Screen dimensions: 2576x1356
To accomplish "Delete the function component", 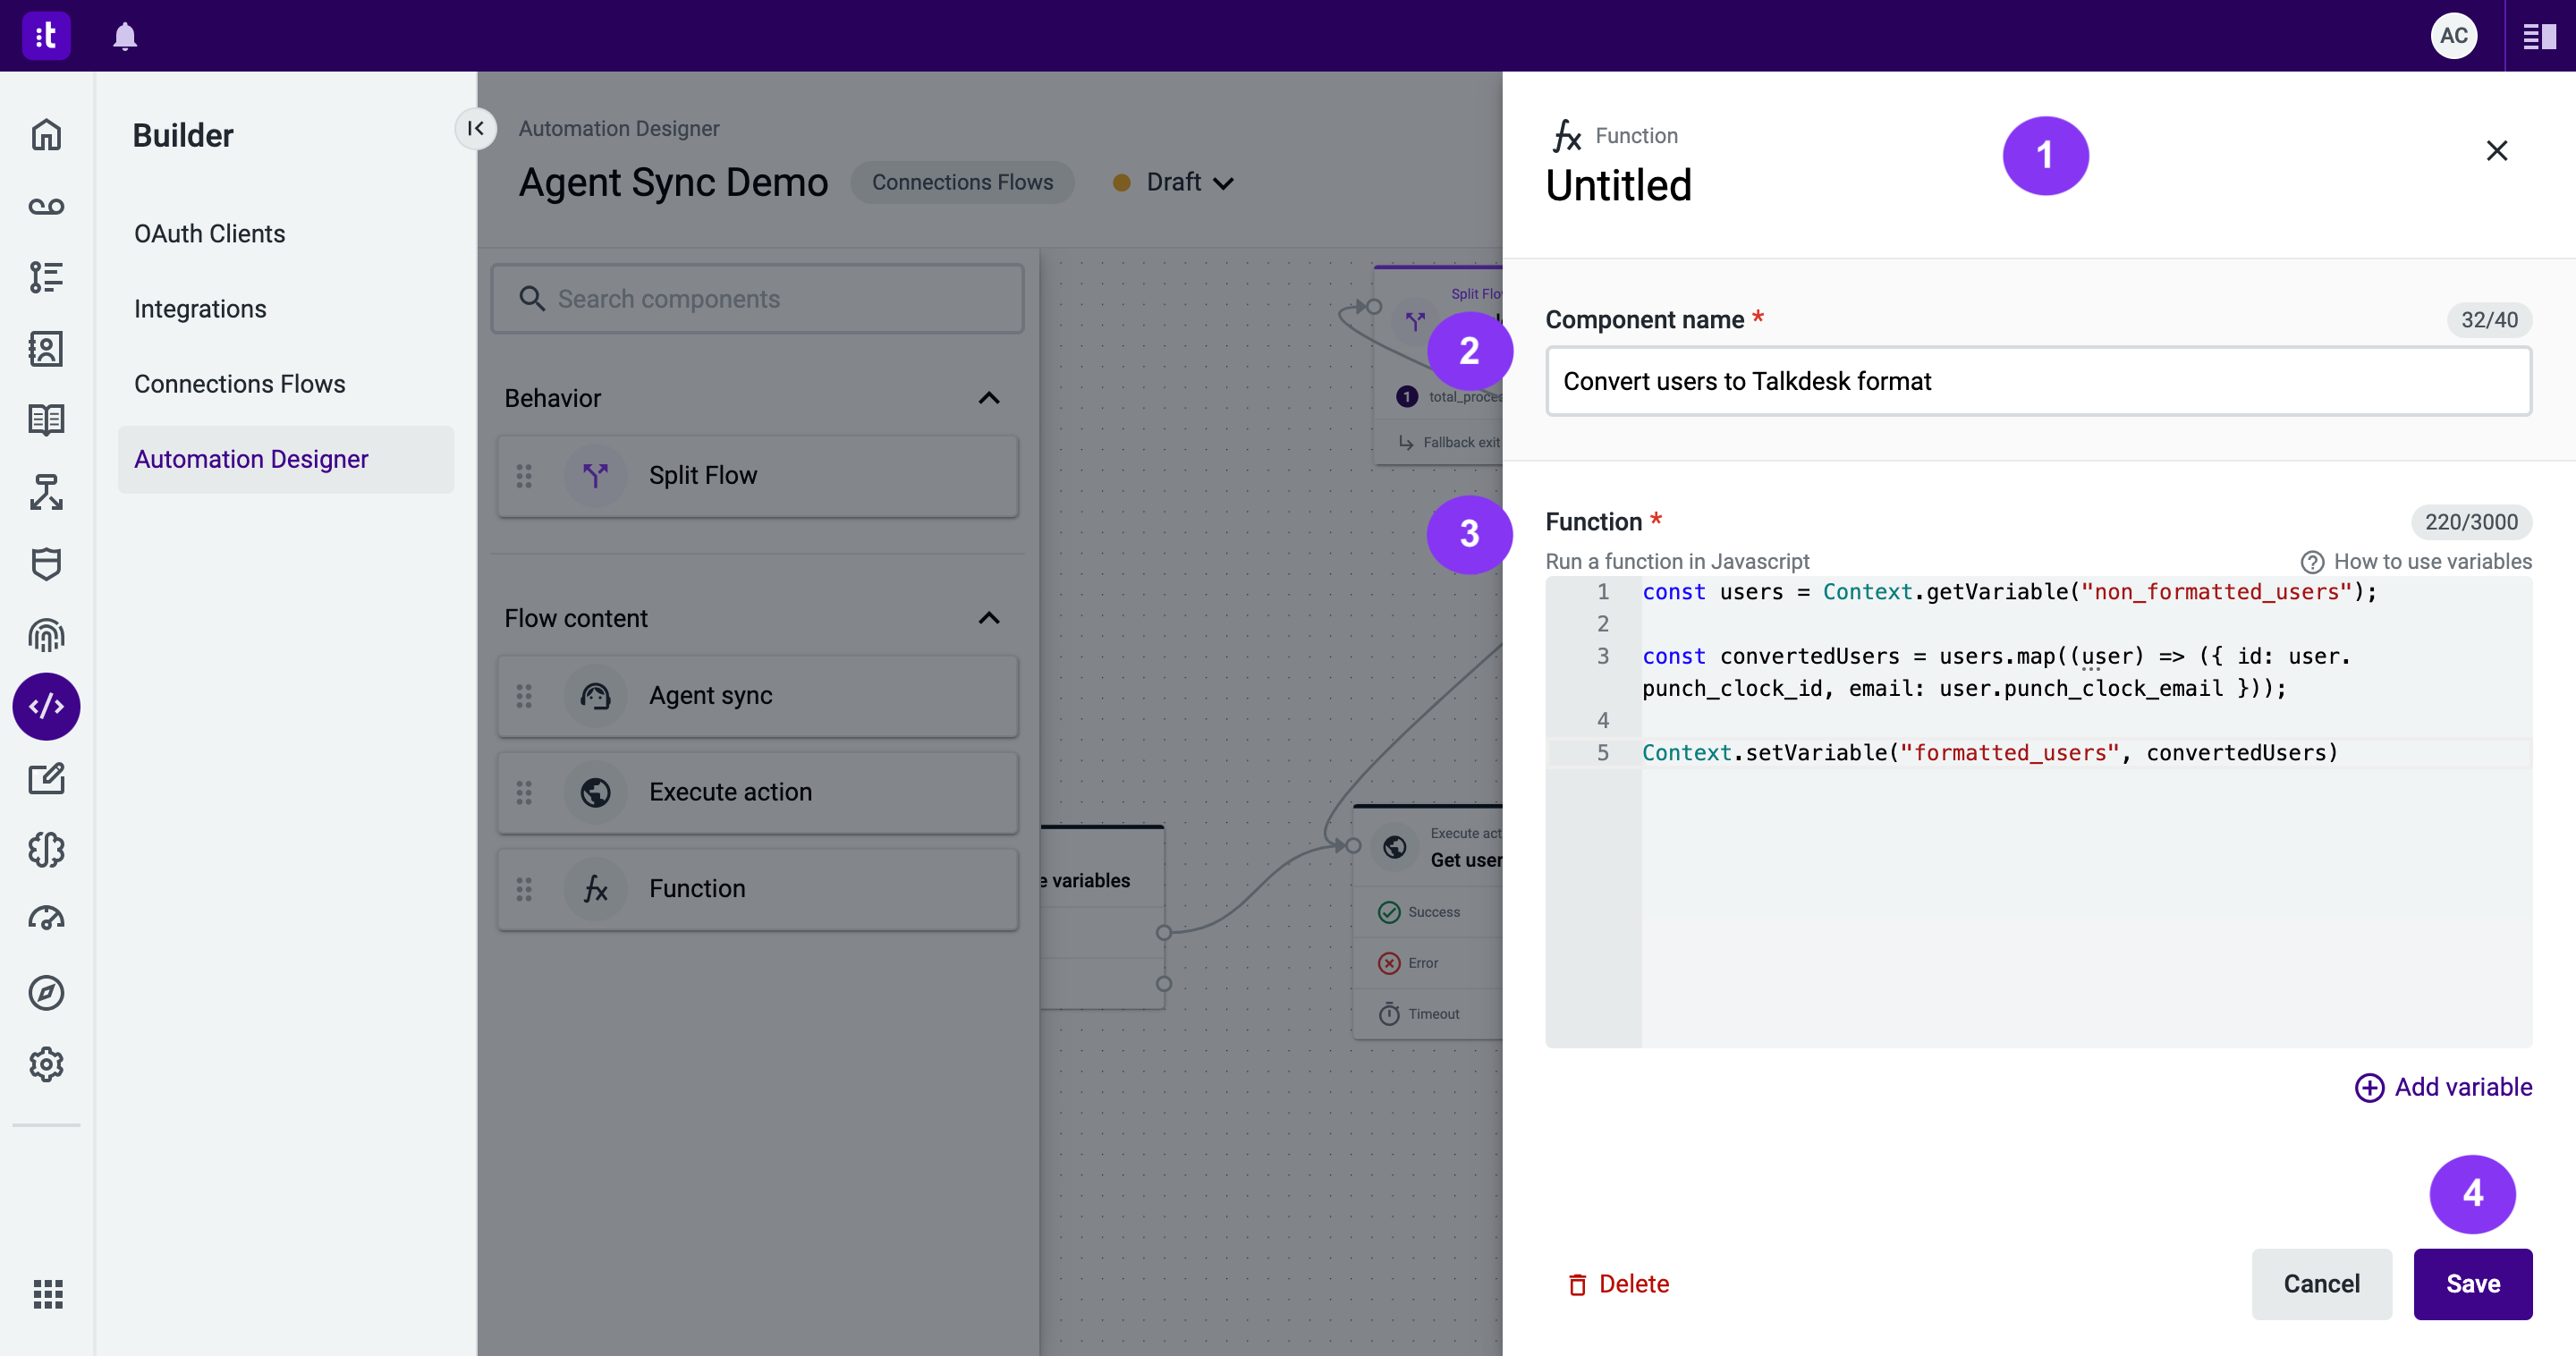I will [x=1618, y=1284].
